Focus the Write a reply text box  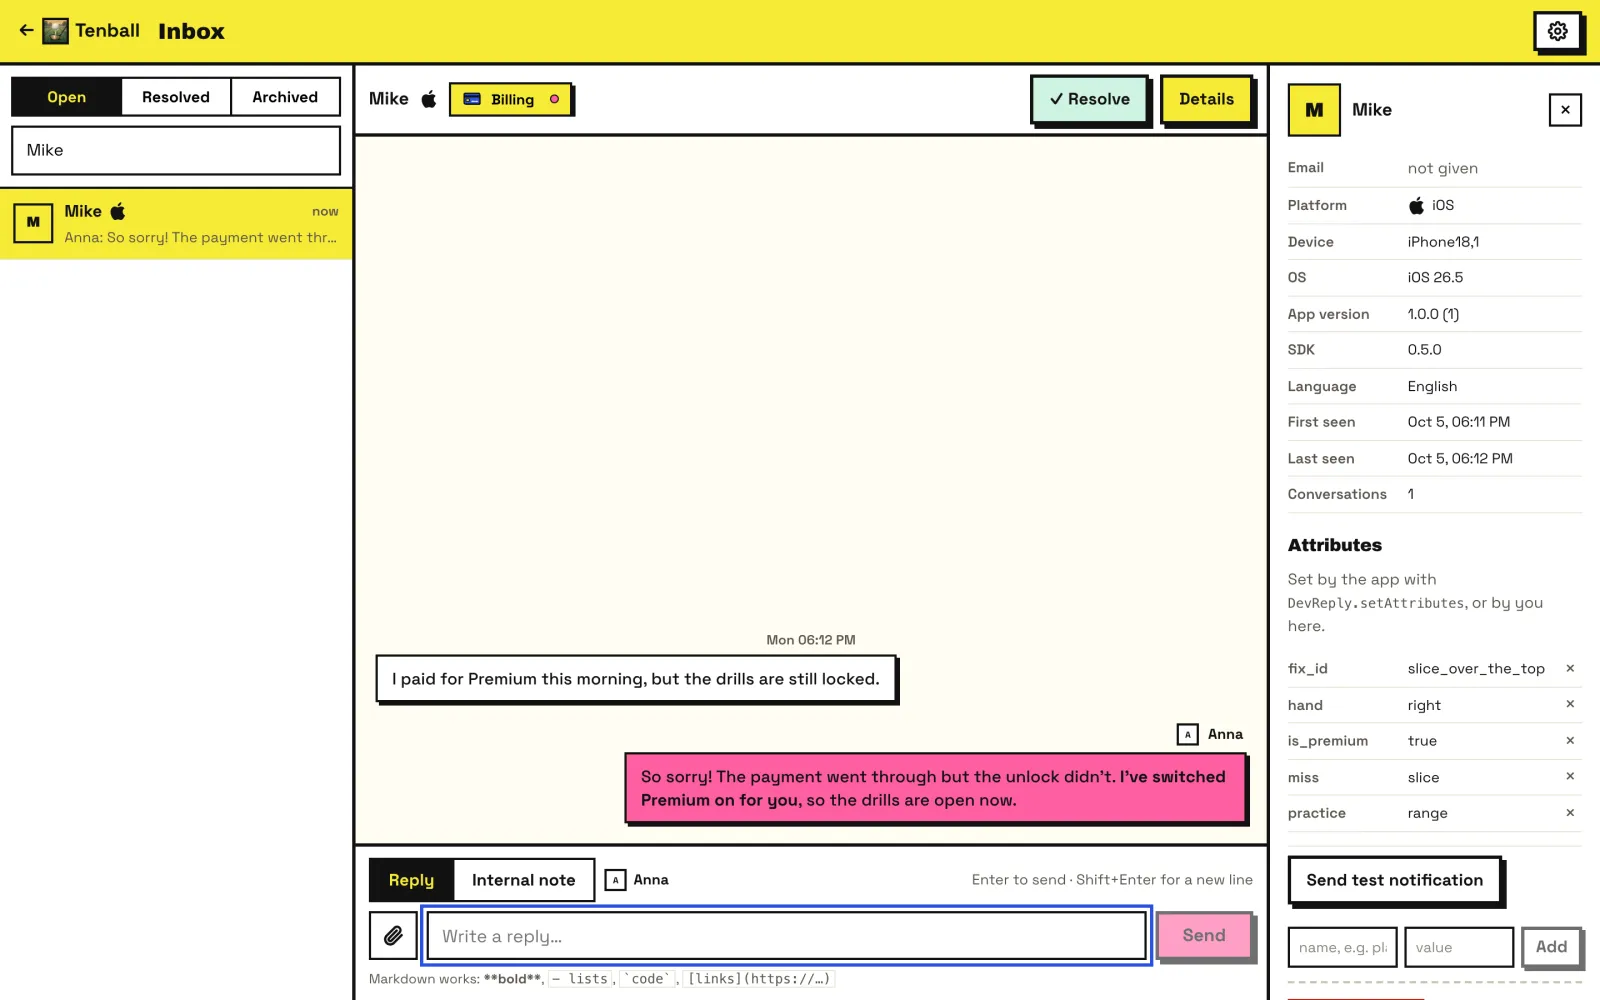click(786, 936)
